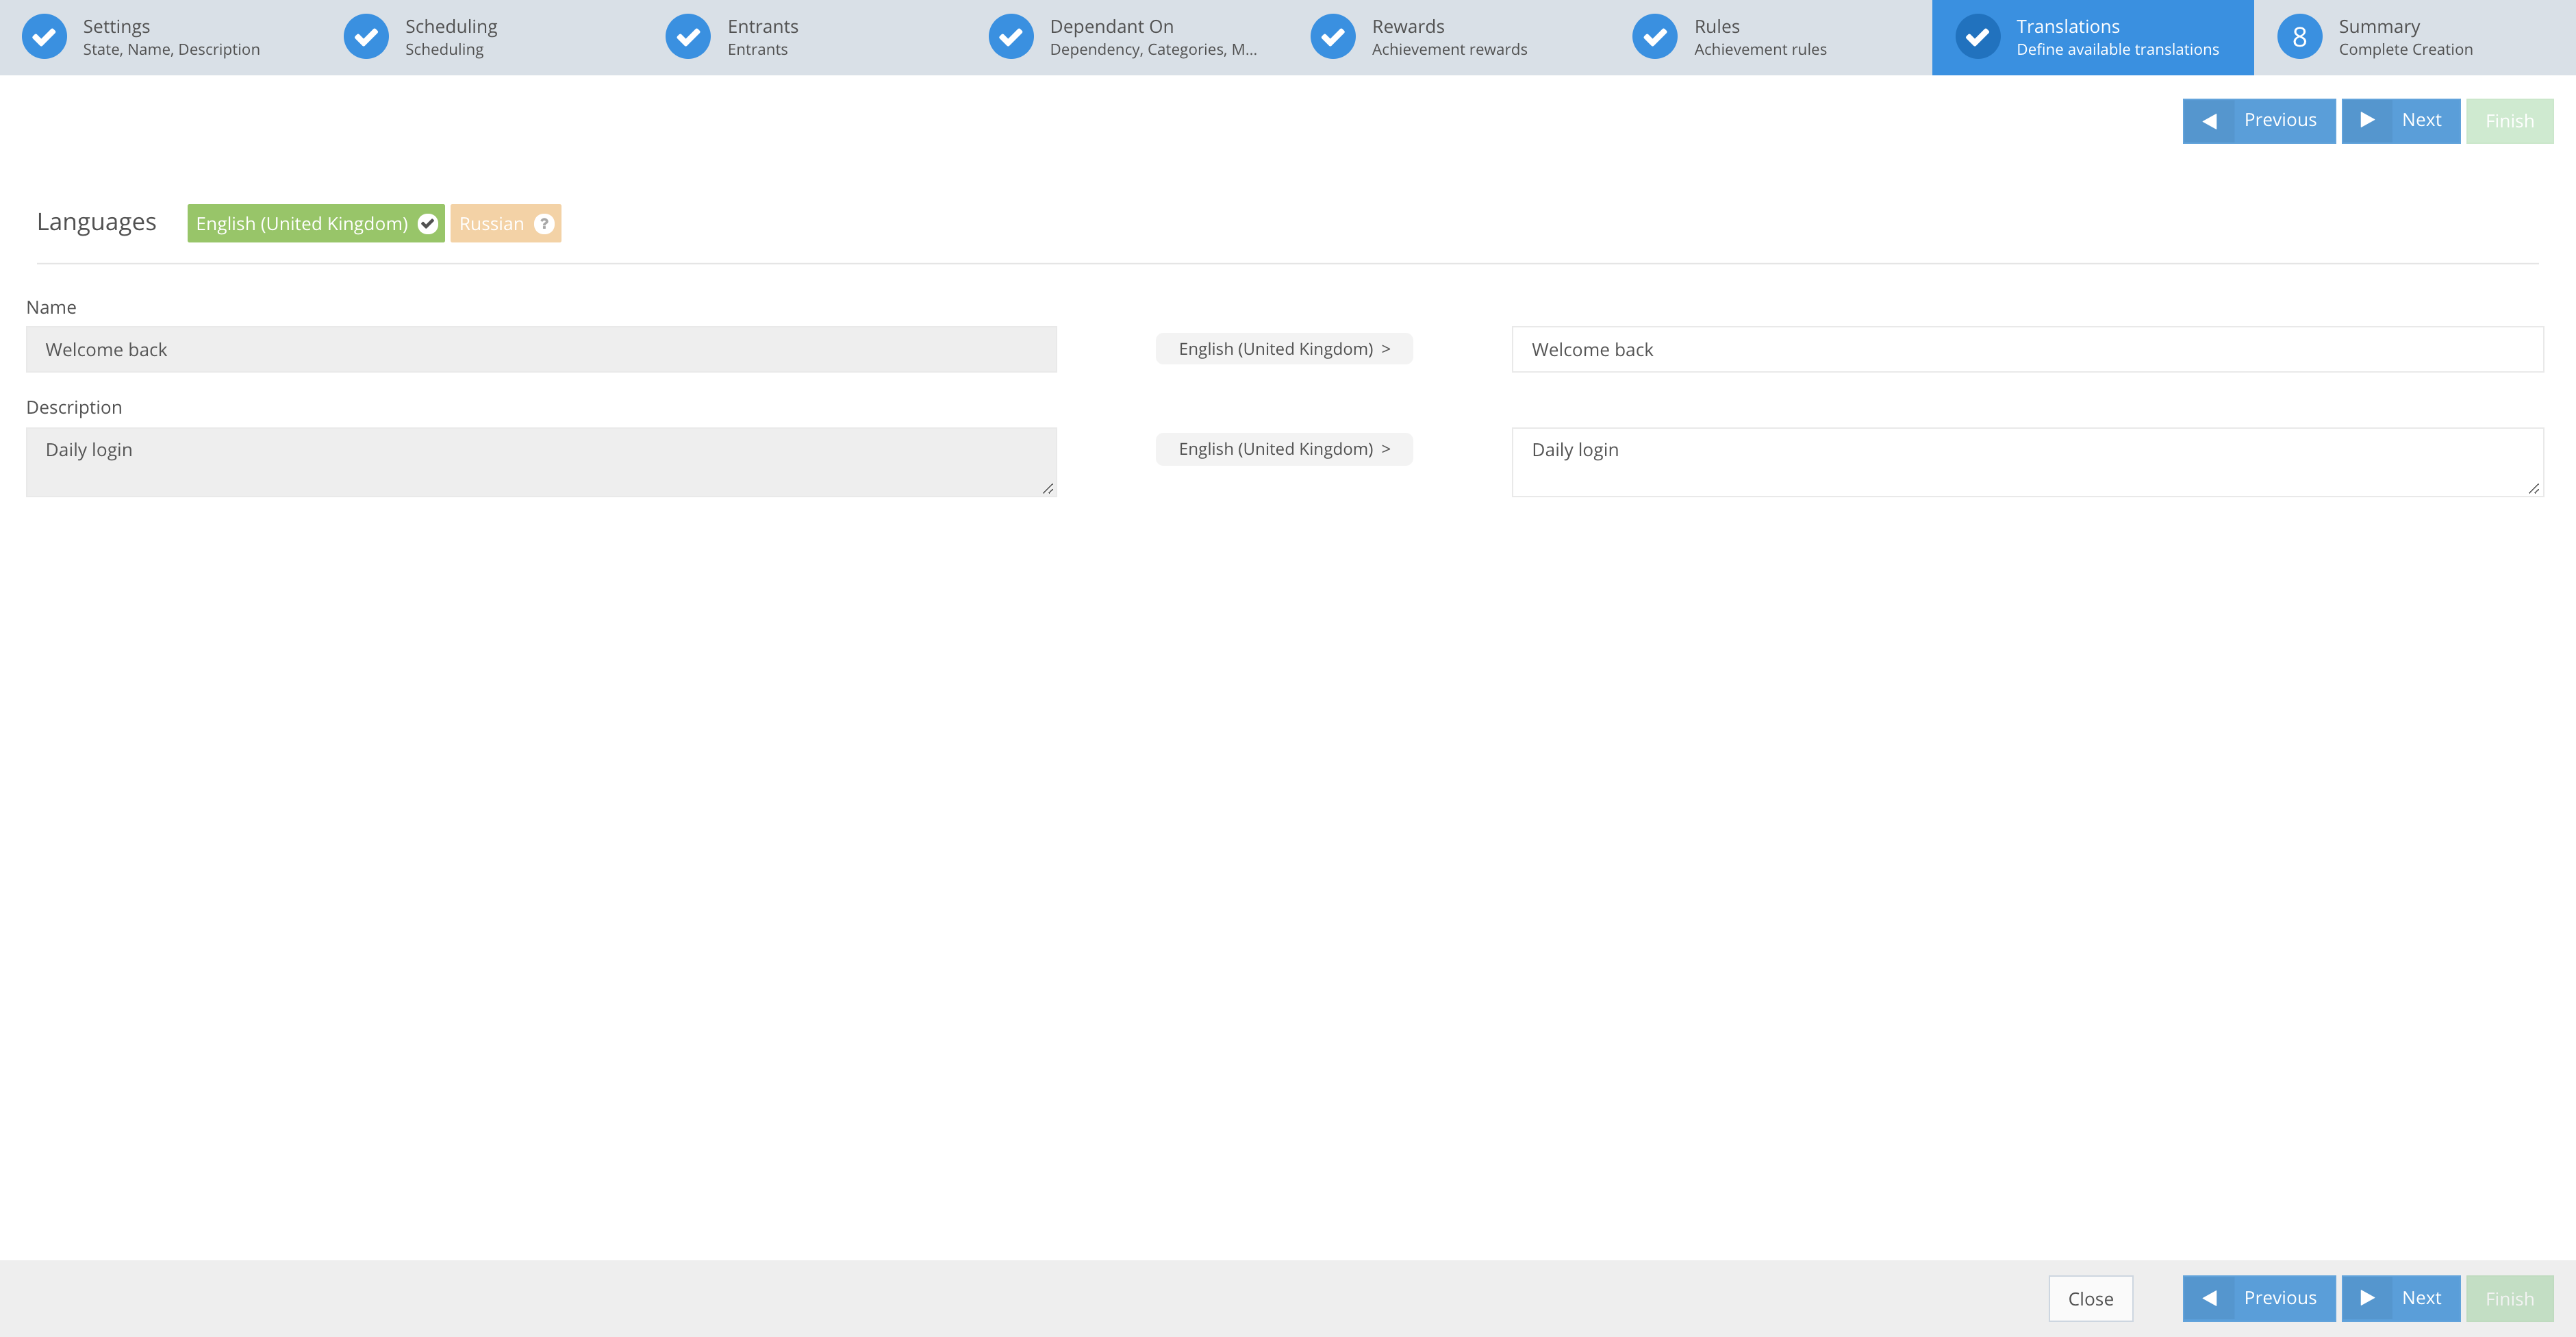Click the Rewards step checkmark icon
The width and height of the screenshot is (2576, 1337).
pos(1333,37)
